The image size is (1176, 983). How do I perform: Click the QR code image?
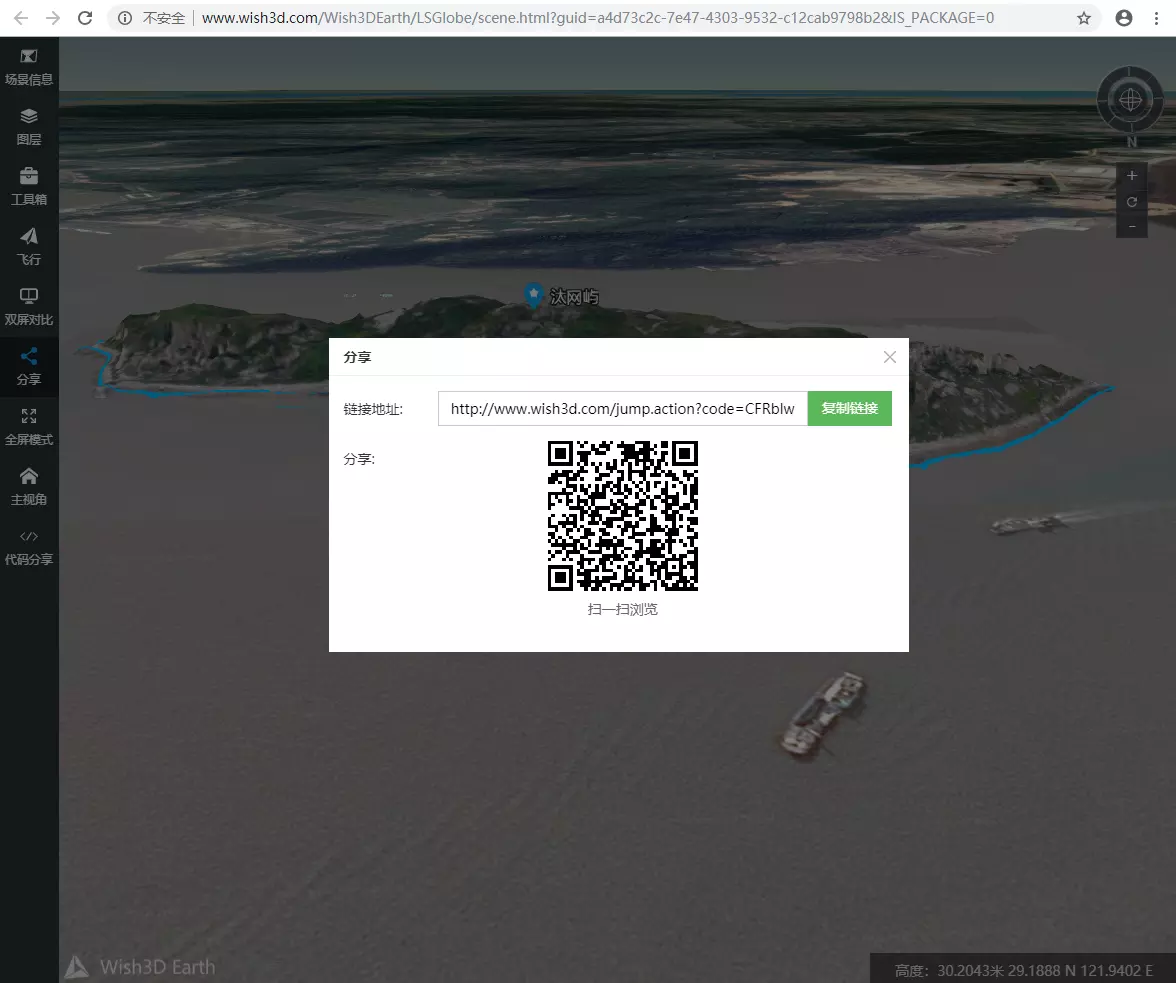point(622,516)
